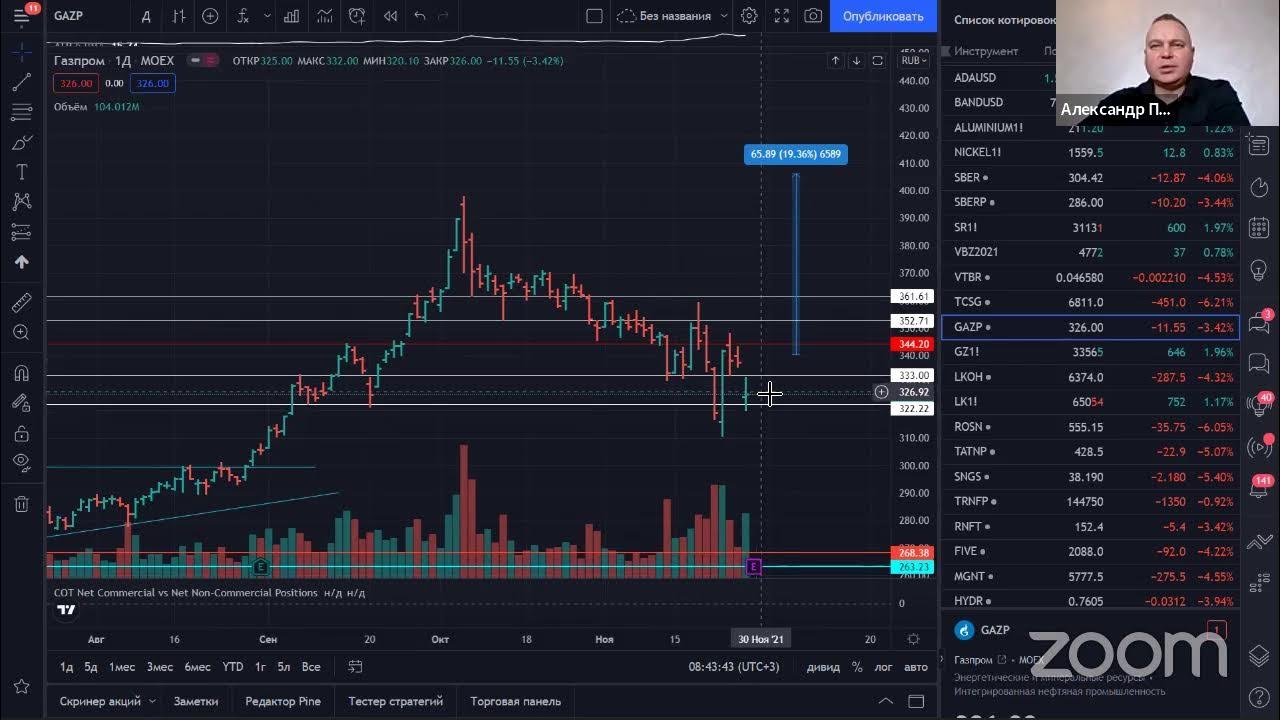Select the trend line drawing tool
Image resolution: width=1280 pixels, height=720 pixels.
(x=21, y=83)
